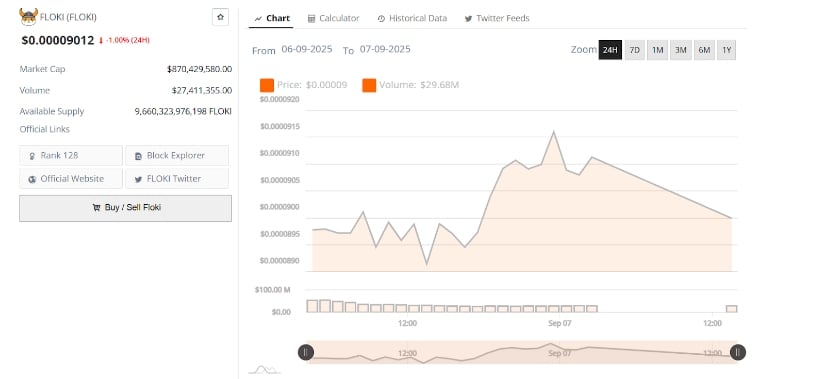The image size is (825, 379).
Task: Click the last volume bar at the right edge
Action: [732, 309]
